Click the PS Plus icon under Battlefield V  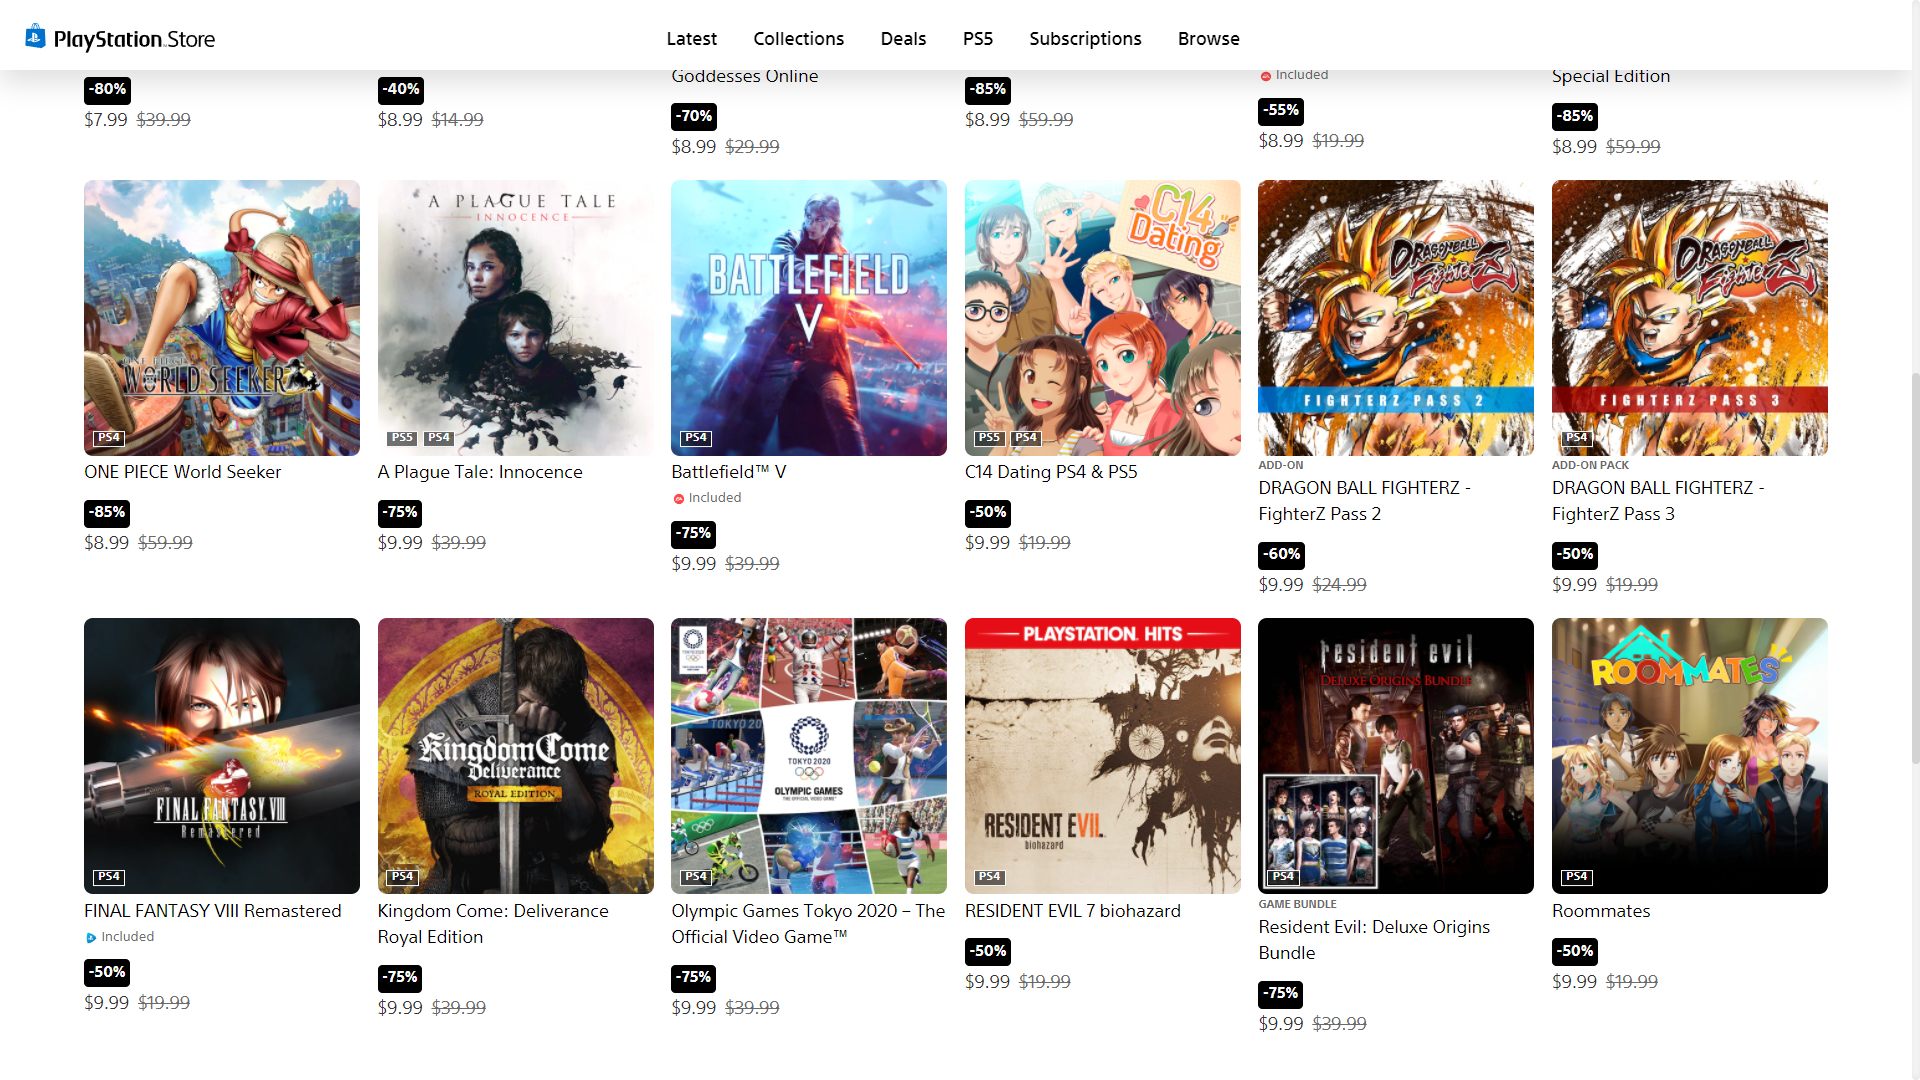(678, 498)
